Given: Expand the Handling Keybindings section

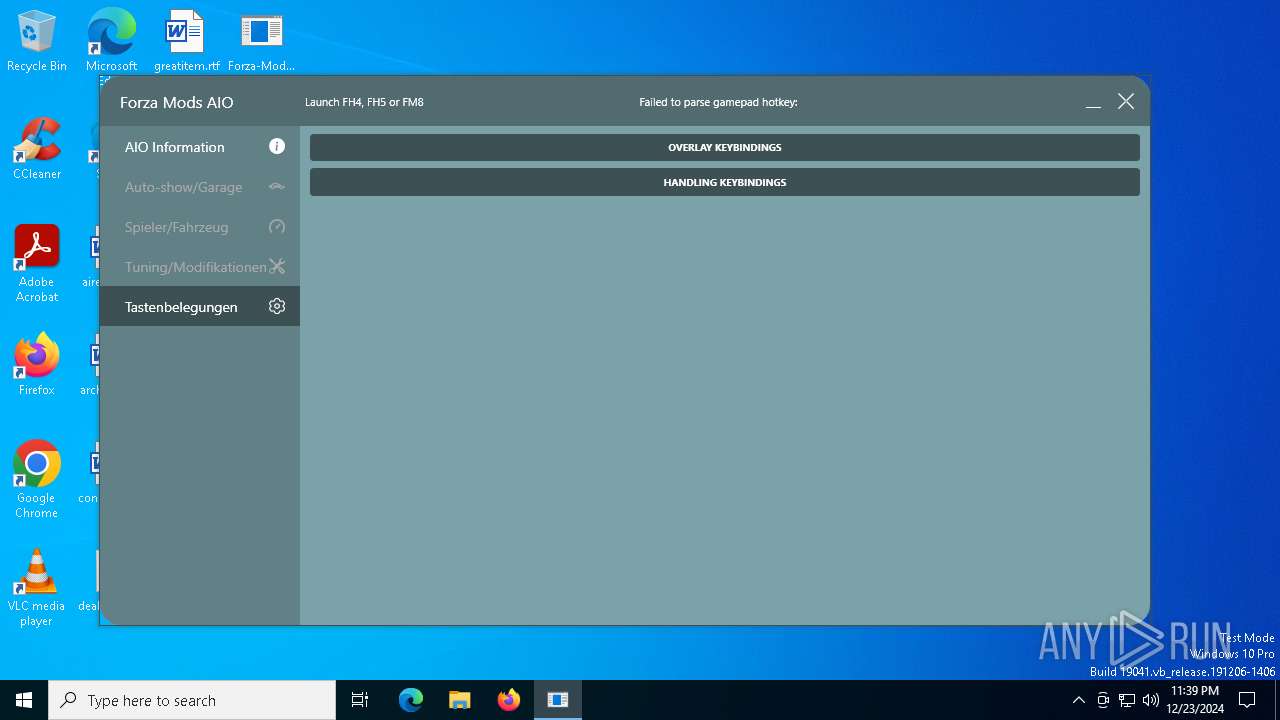Looking at the screenshot, I should pos(724,182).
